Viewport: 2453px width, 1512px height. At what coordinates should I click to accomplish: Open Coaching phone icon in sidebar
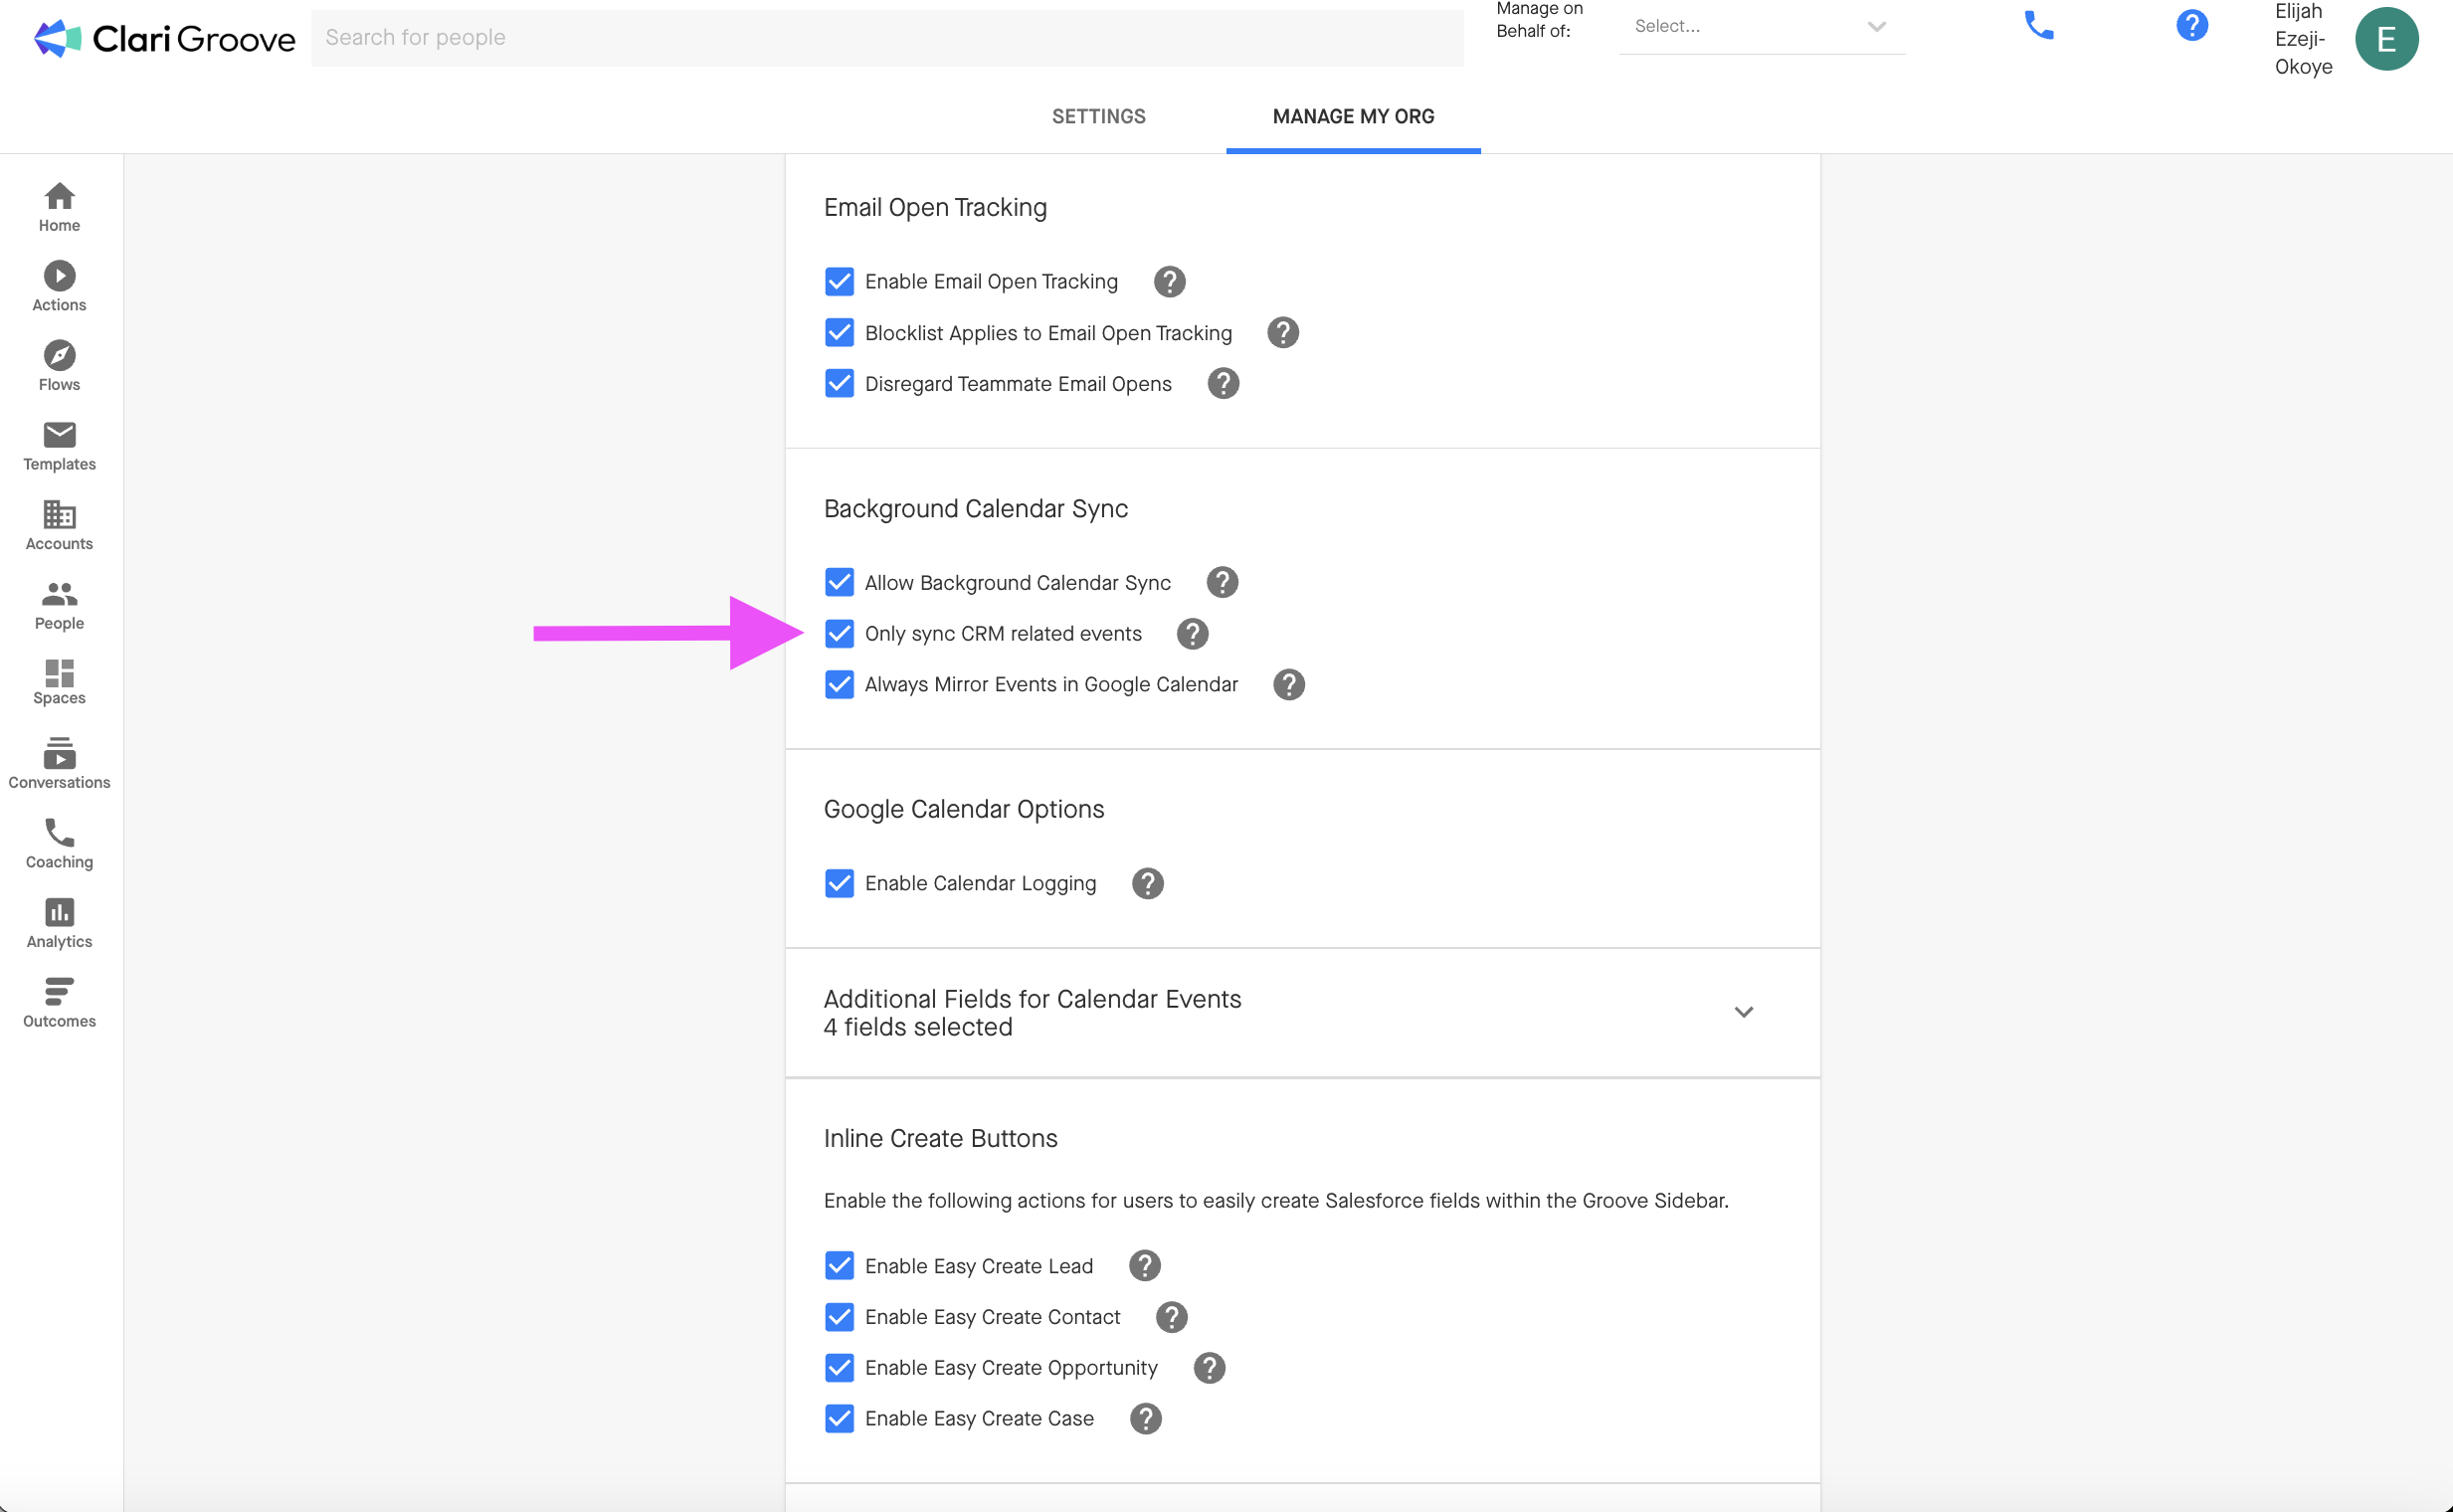[59, 844]
